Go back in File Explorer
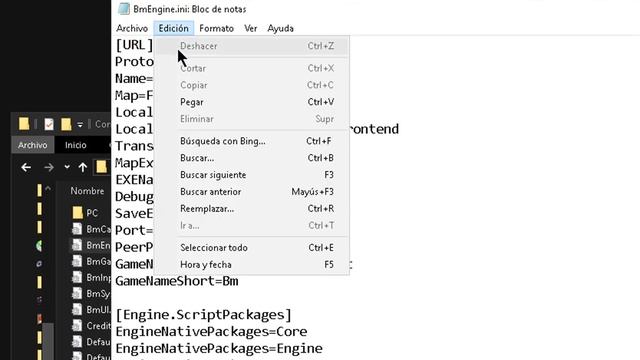The width and height of the screenshot is (640, 360). (x=26, y=167)
